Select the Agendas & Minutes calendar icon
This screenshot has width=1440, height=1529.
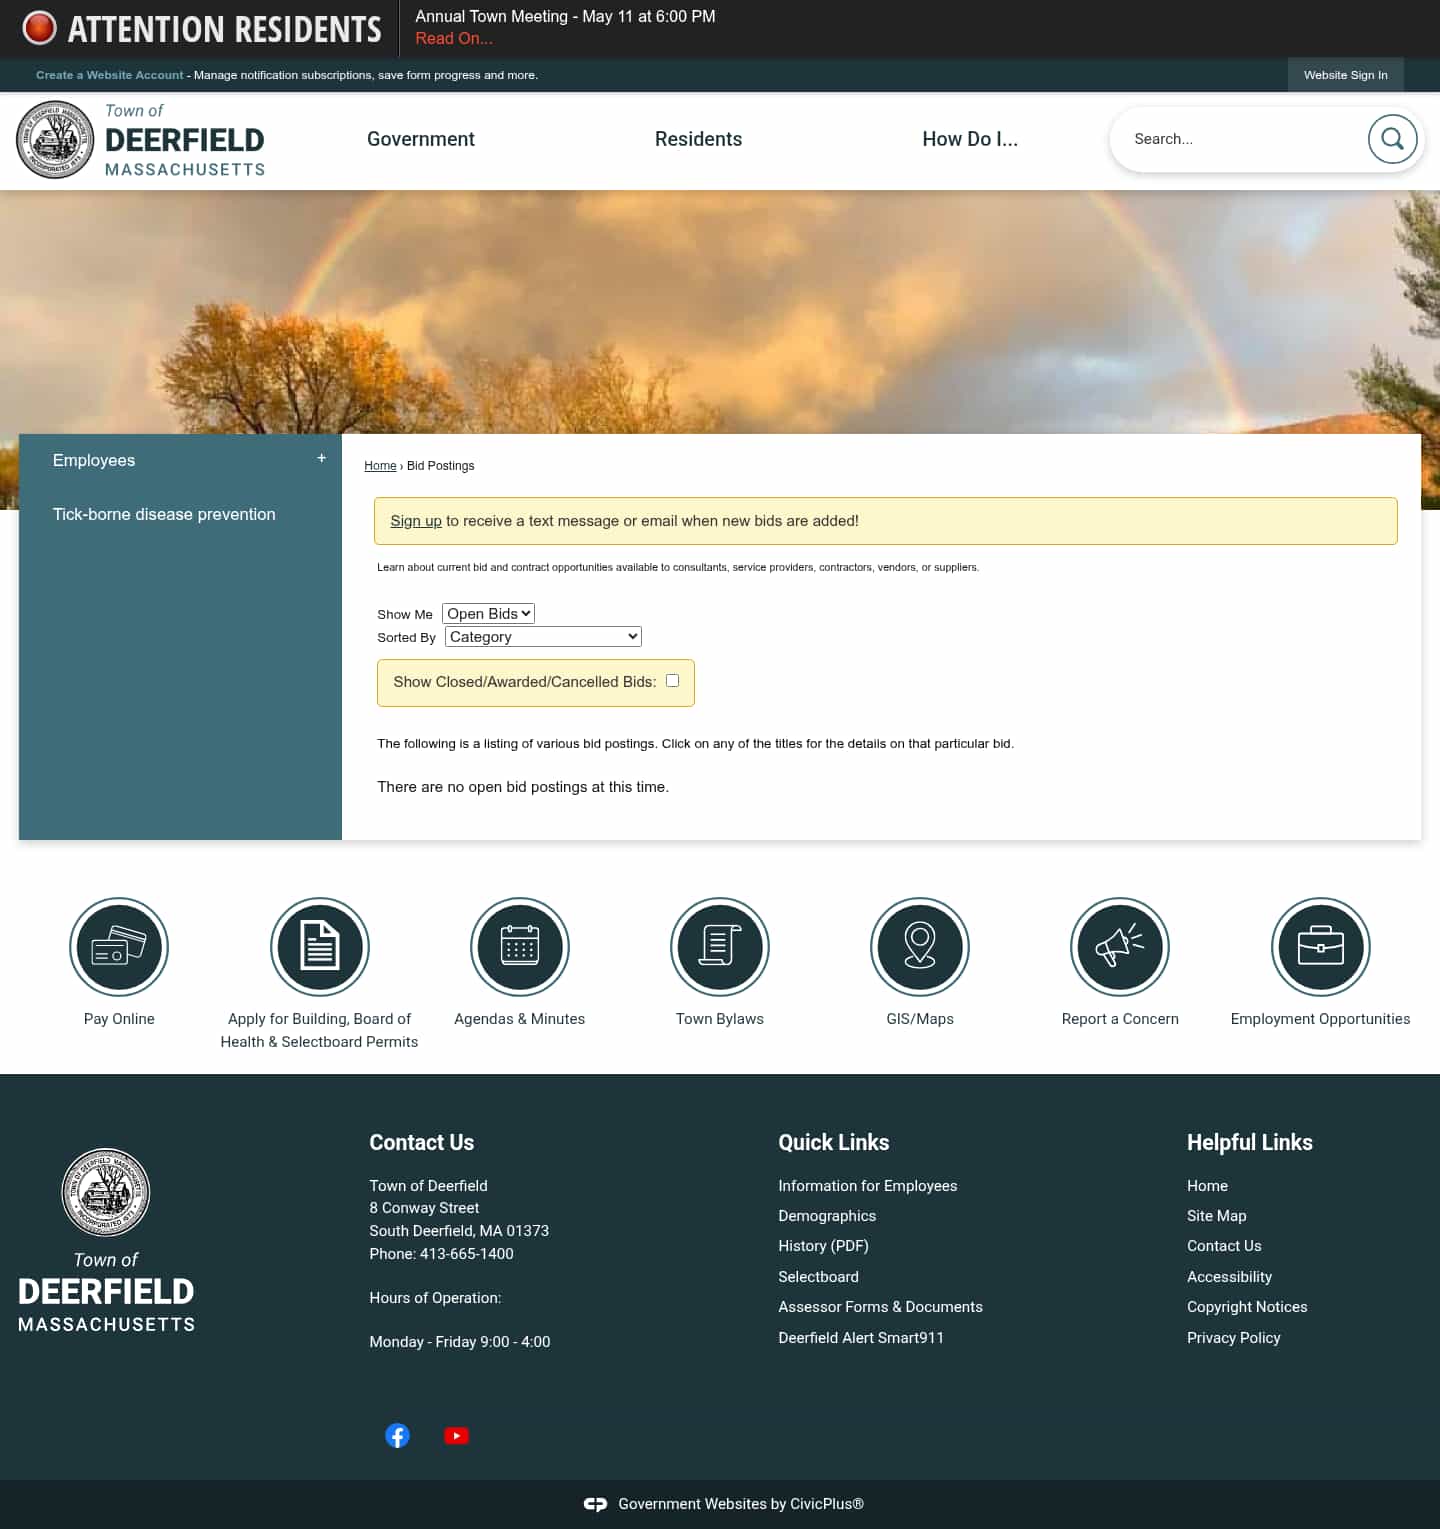(x=519, y=947)
